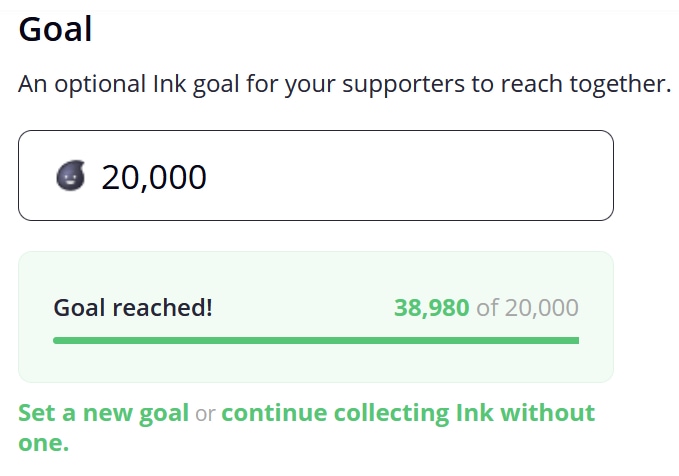Click the word 'reached!' in the status label

(162, 308)
